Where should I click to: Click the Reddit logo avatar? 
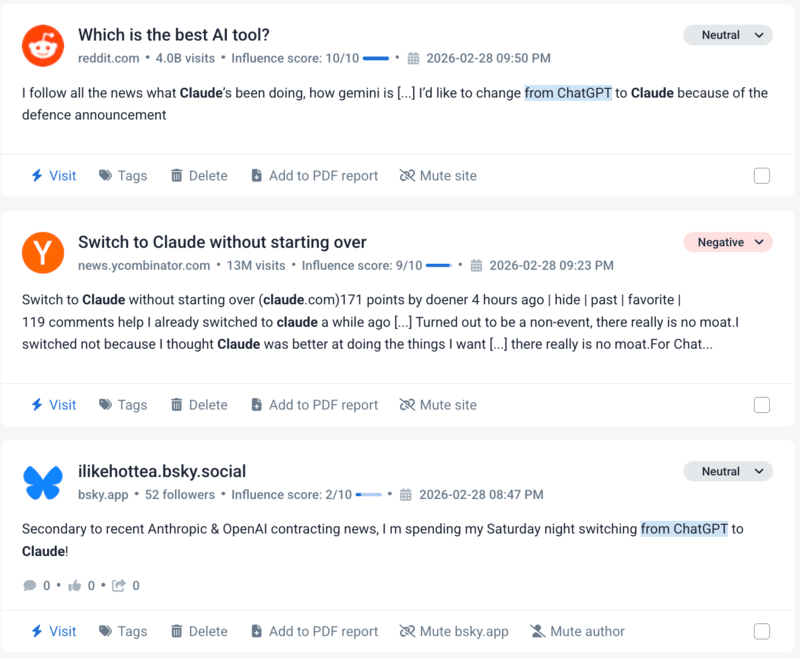[43, 45]
